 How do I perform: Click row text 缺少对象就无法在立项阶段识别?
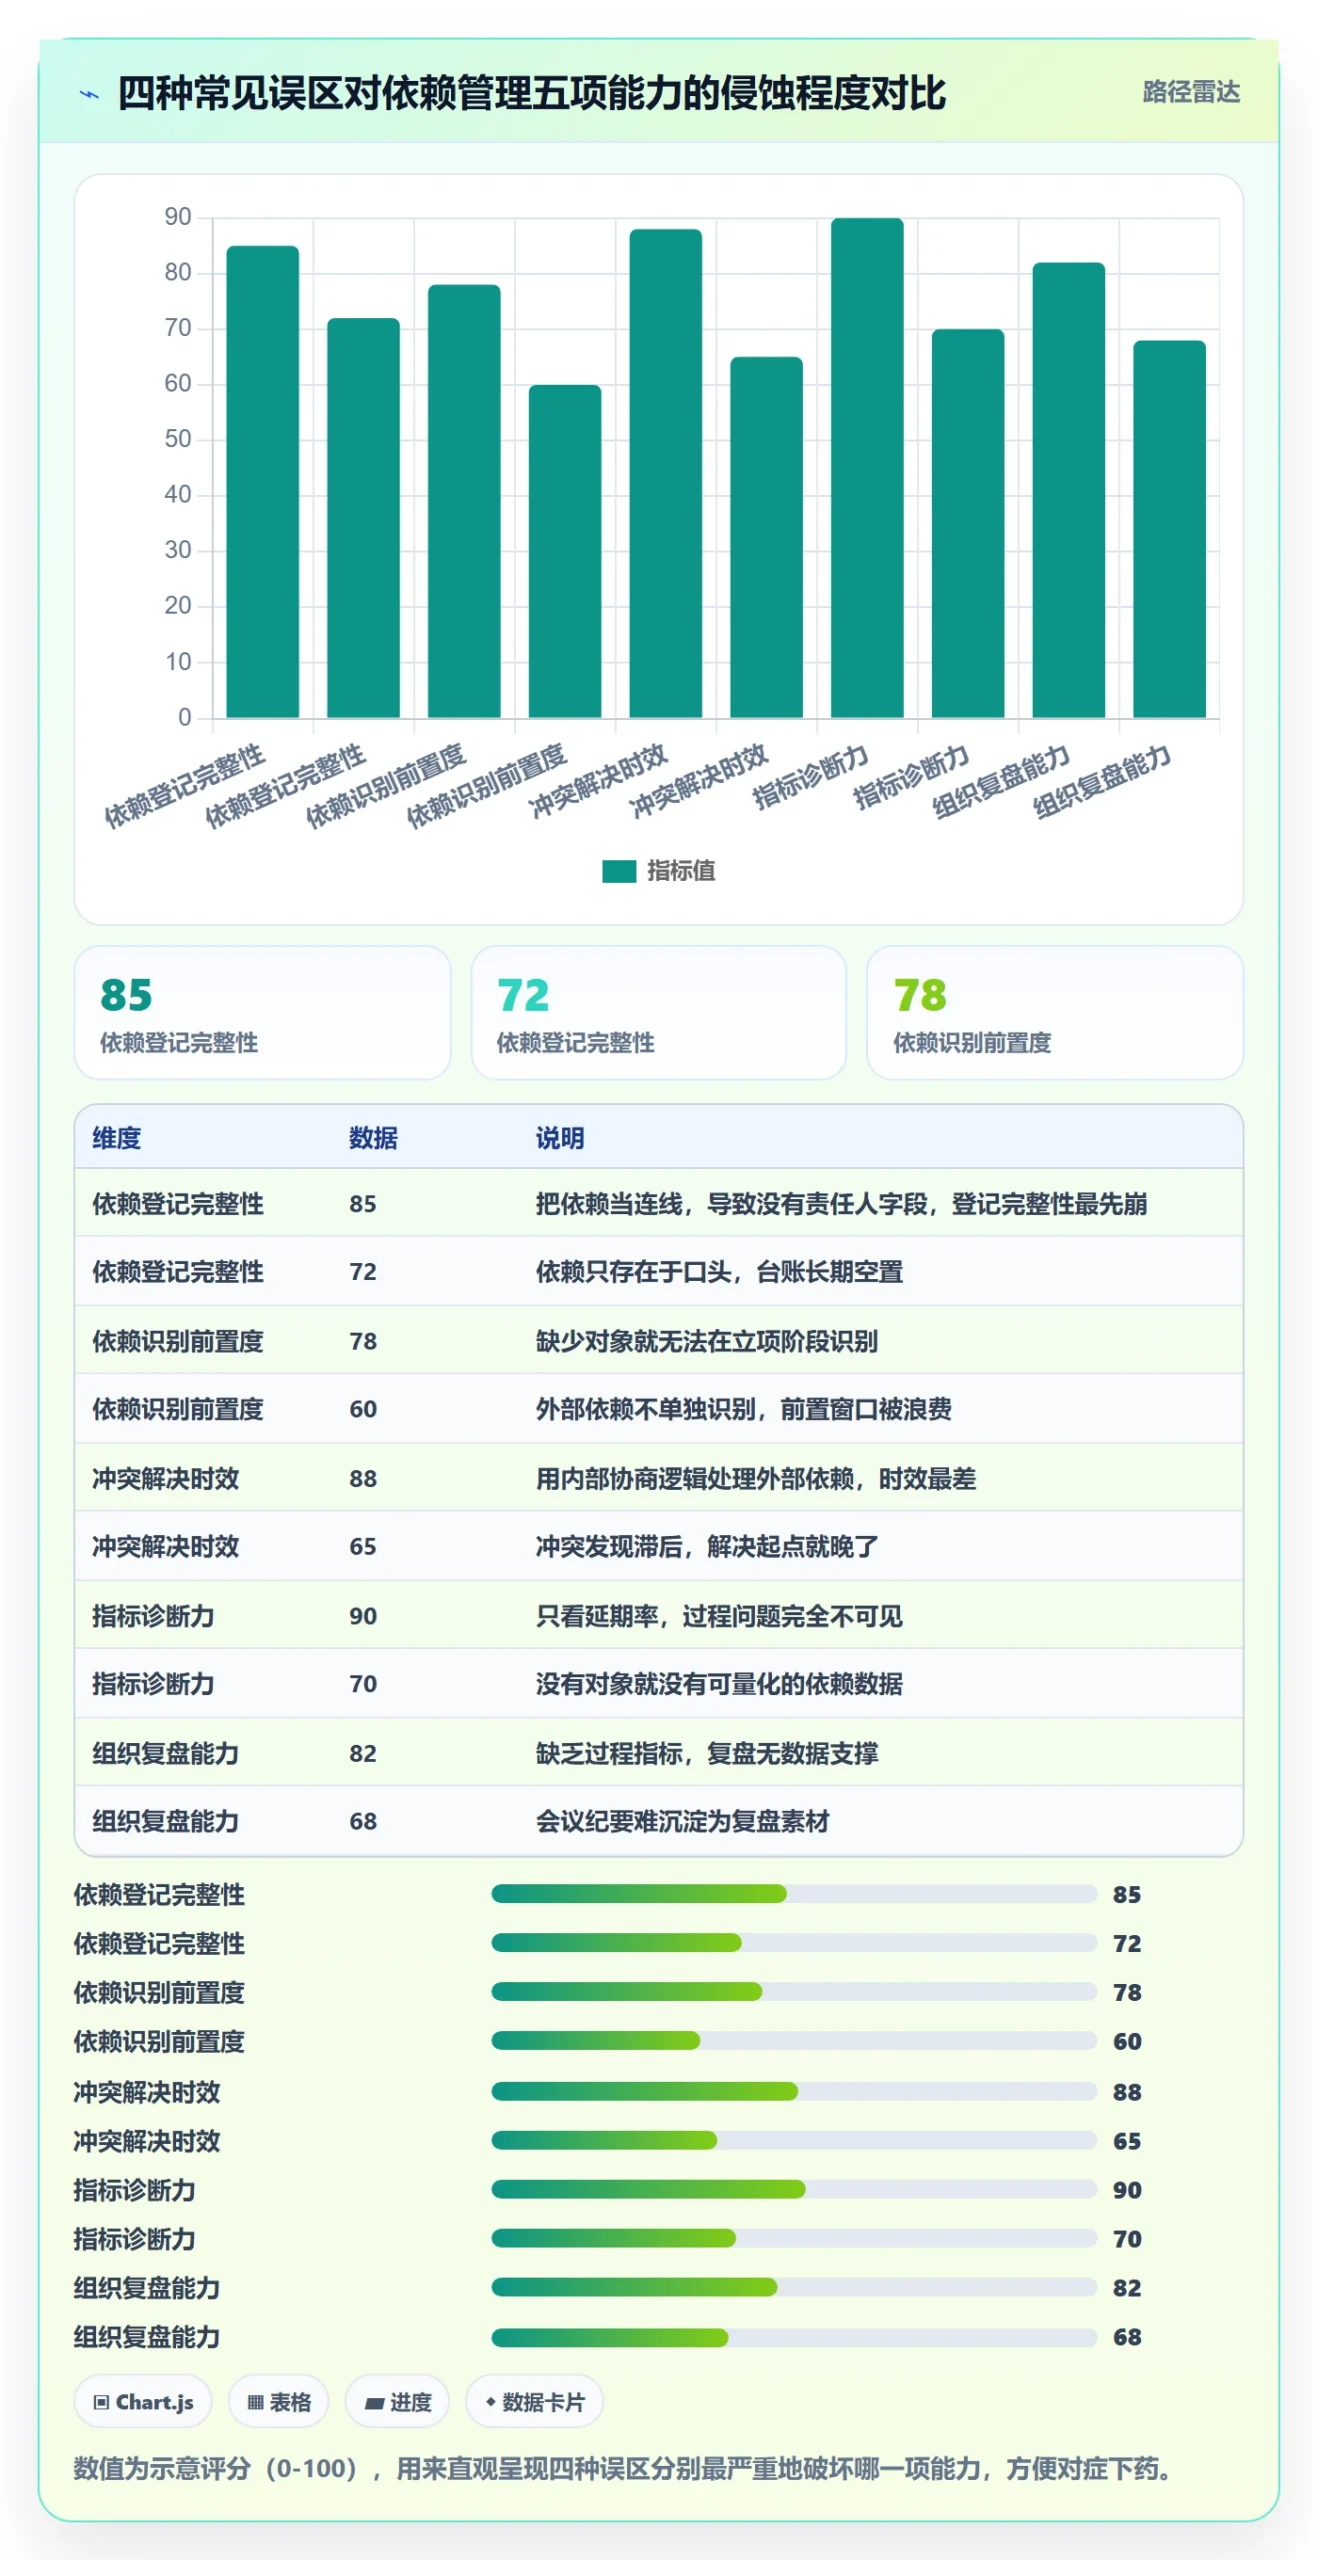706,1341
